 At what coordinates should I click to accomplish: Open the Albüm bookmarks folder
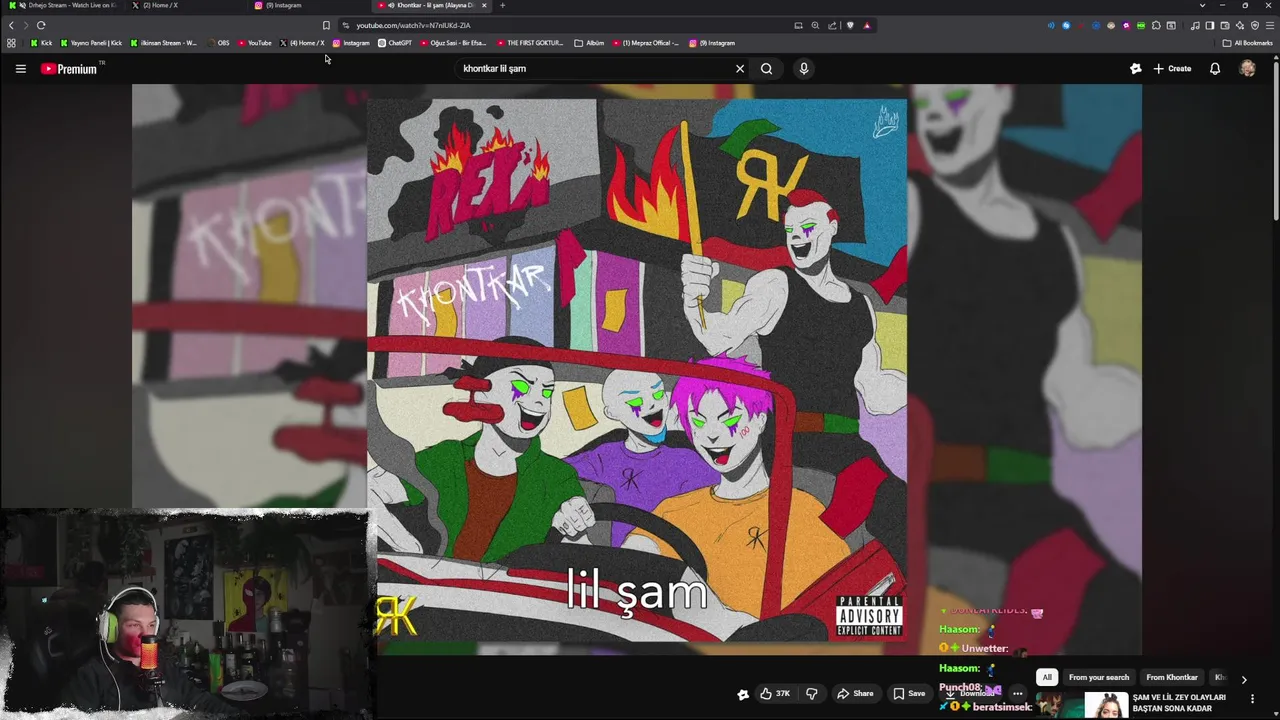click(x=590, y=43)
